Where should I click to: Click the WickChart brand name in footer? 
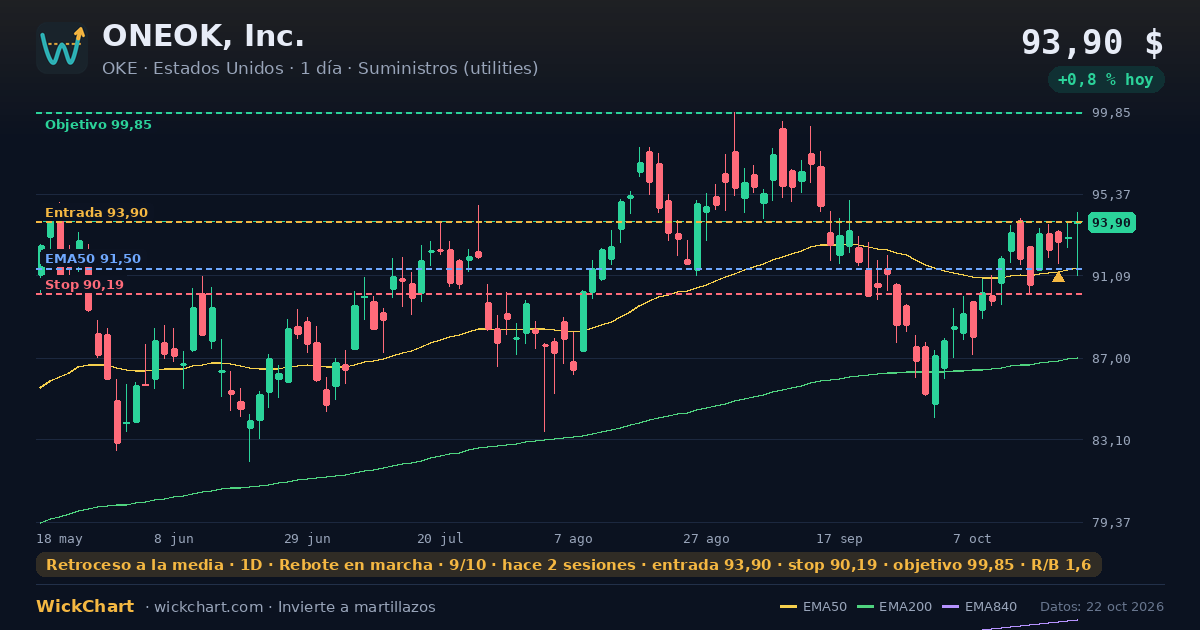85,607
